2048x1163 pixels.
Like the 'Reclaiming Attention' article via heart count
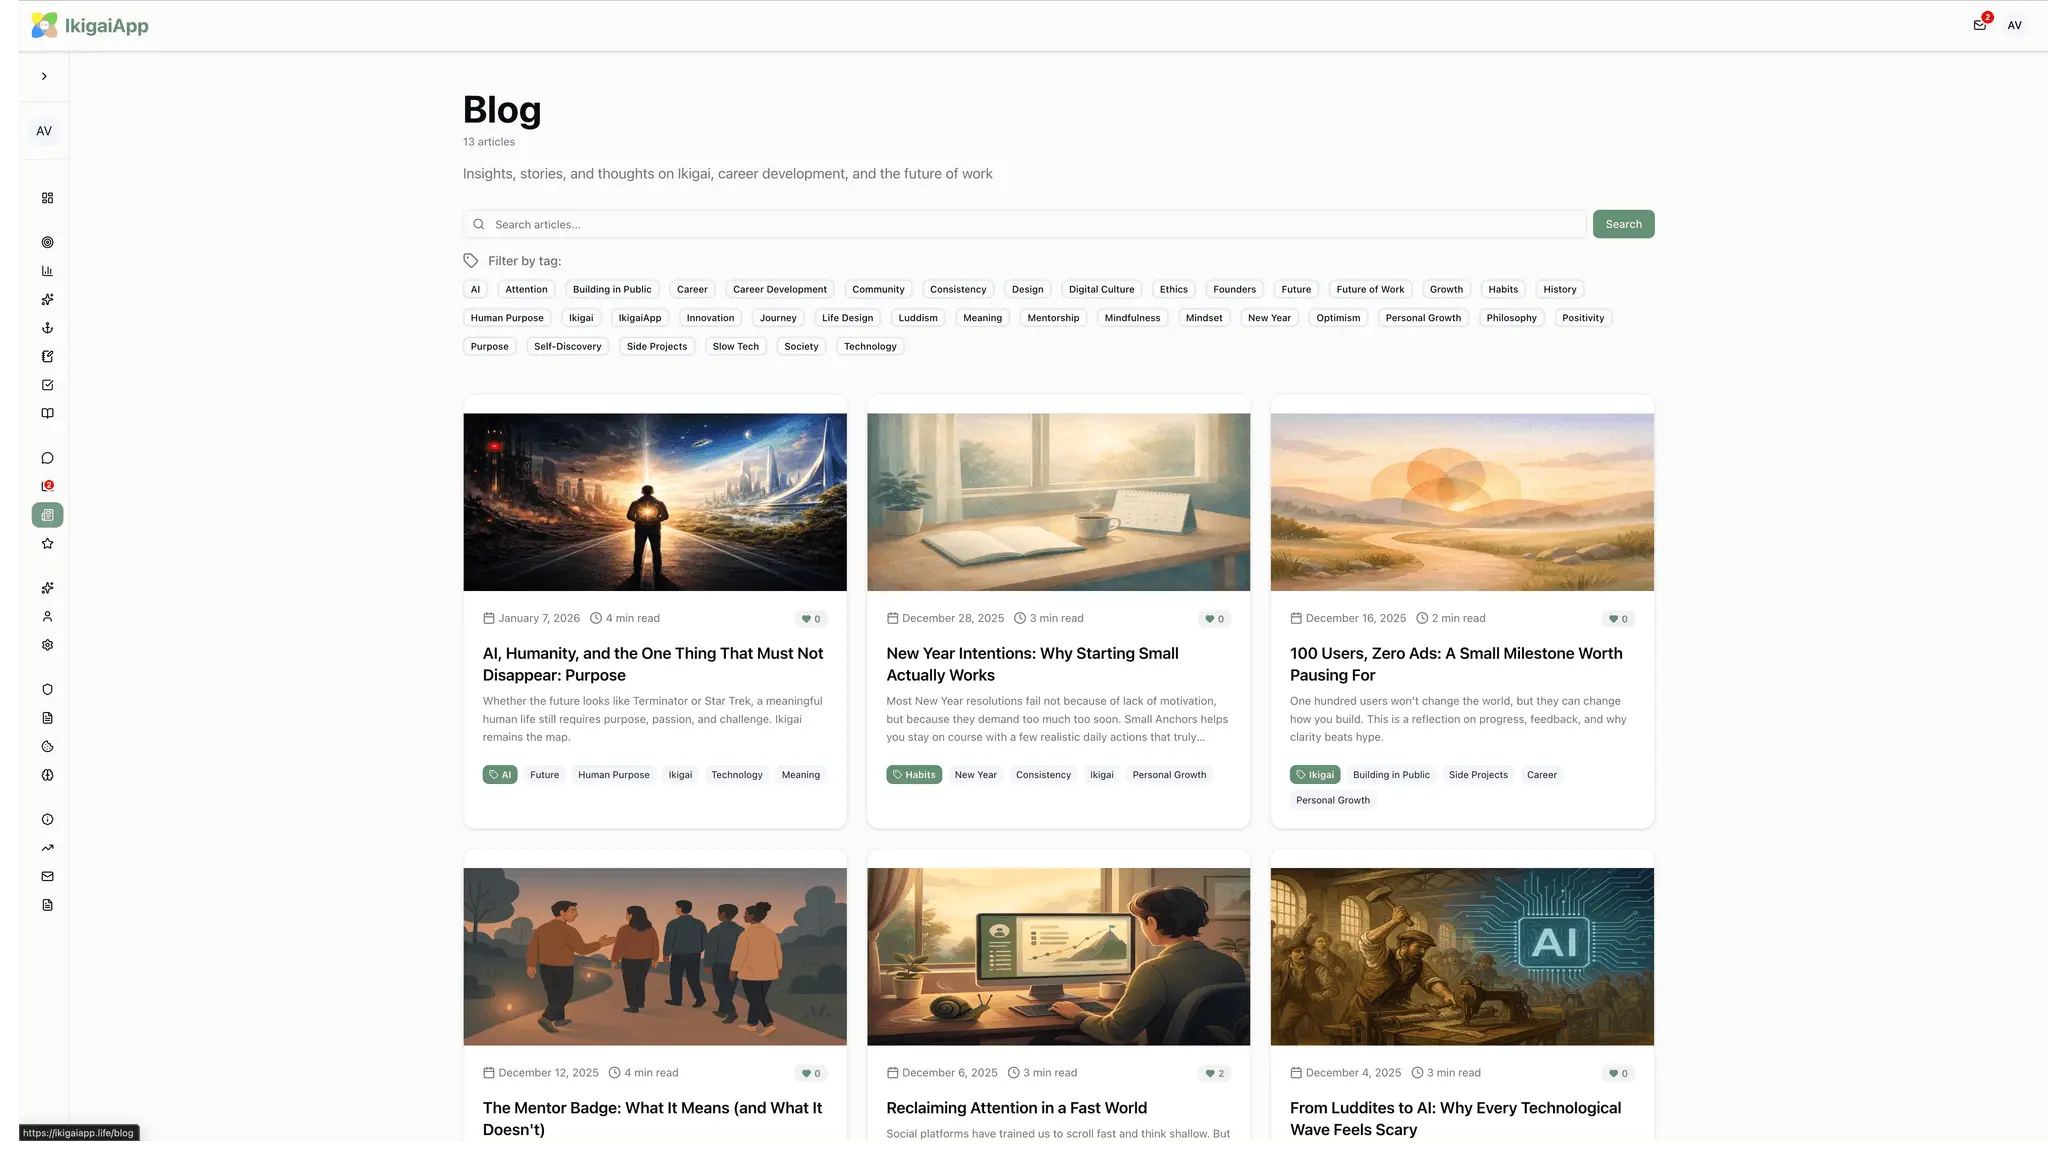(1214, 1074)
